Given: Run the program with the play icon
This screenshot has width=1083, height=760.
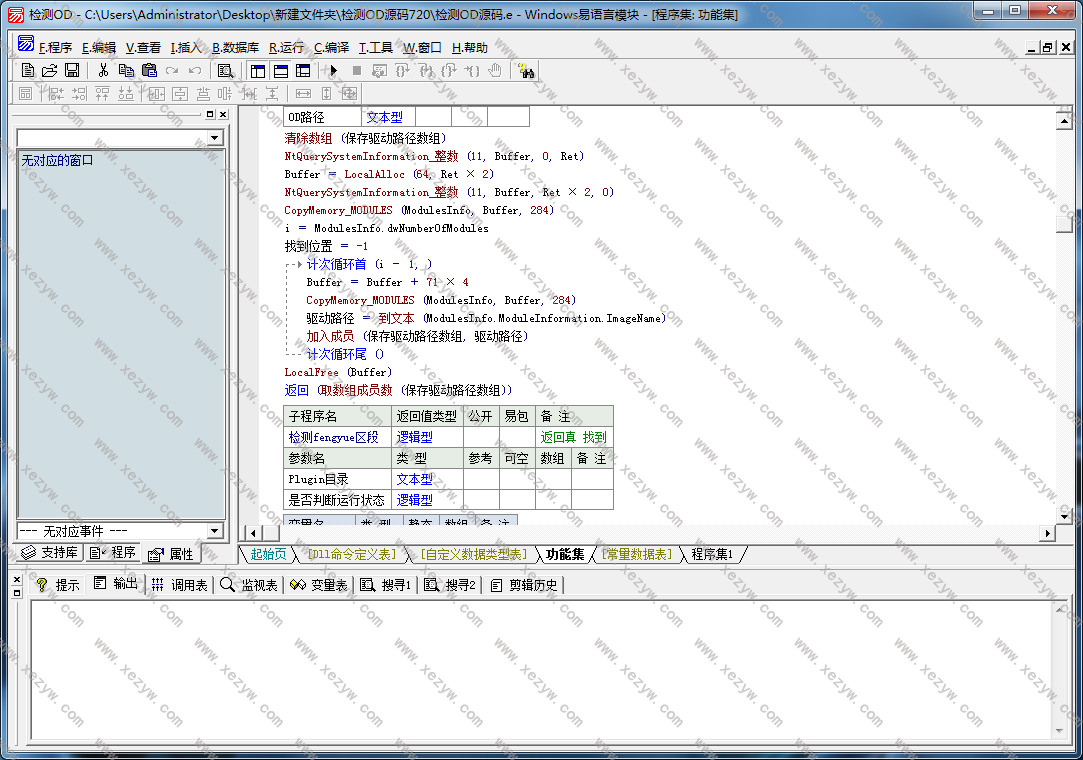Looking at the screenshot, I should 334,71.
